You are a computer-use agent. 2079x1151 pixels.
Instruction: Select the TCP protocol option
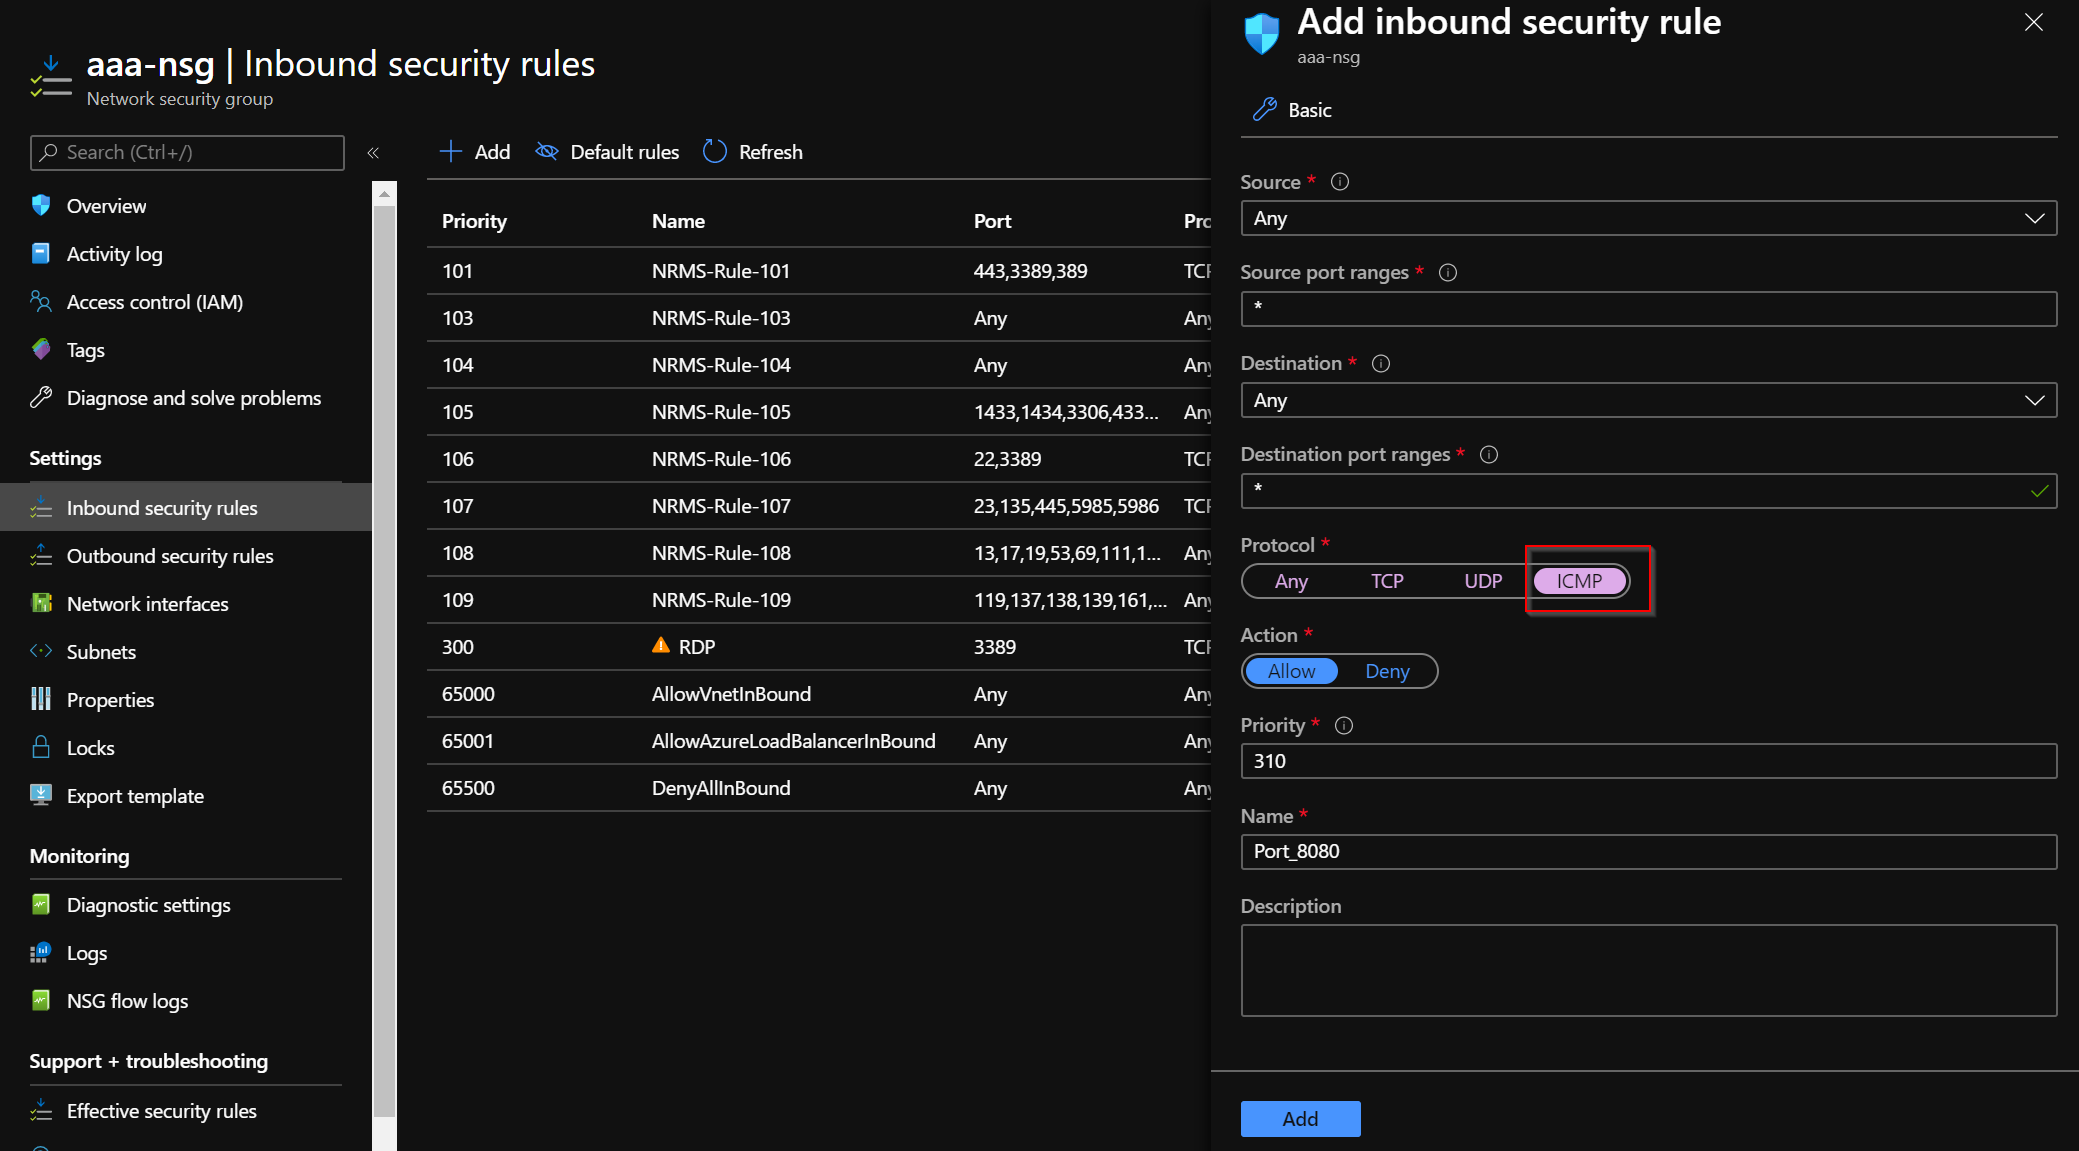click(x=1387, y=581)
